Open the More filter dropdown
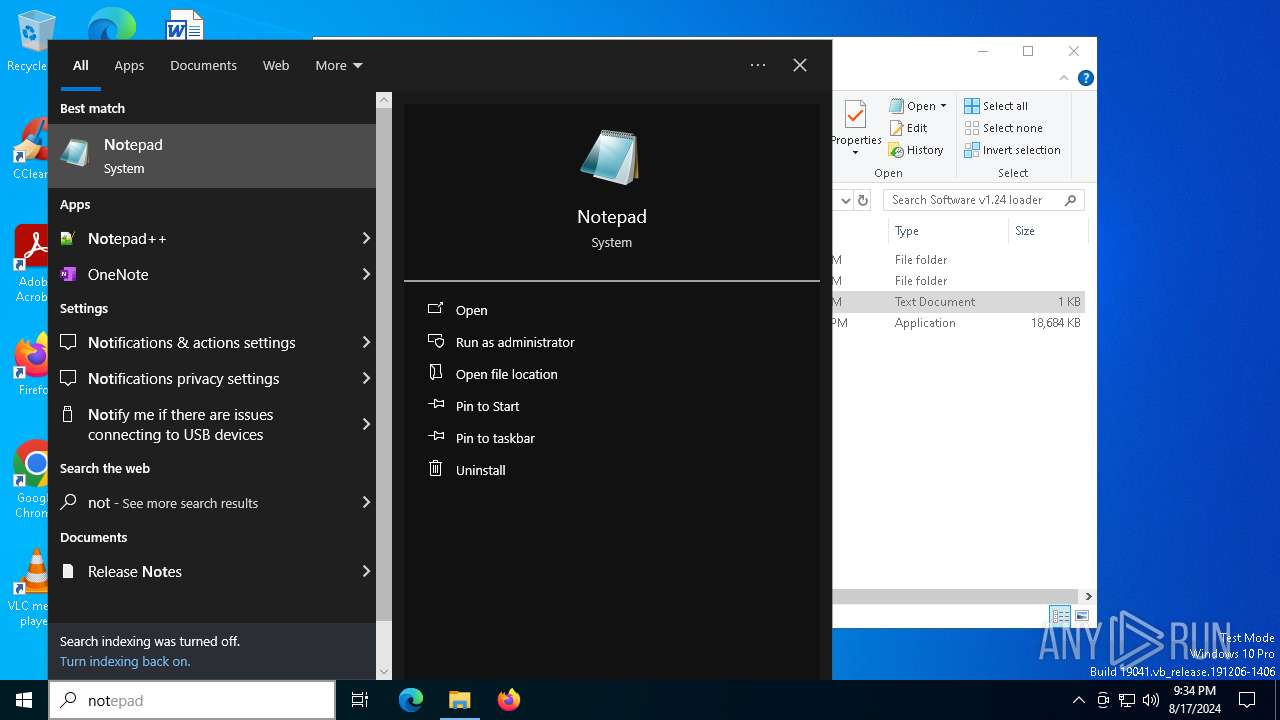 [x=339, y=65]
